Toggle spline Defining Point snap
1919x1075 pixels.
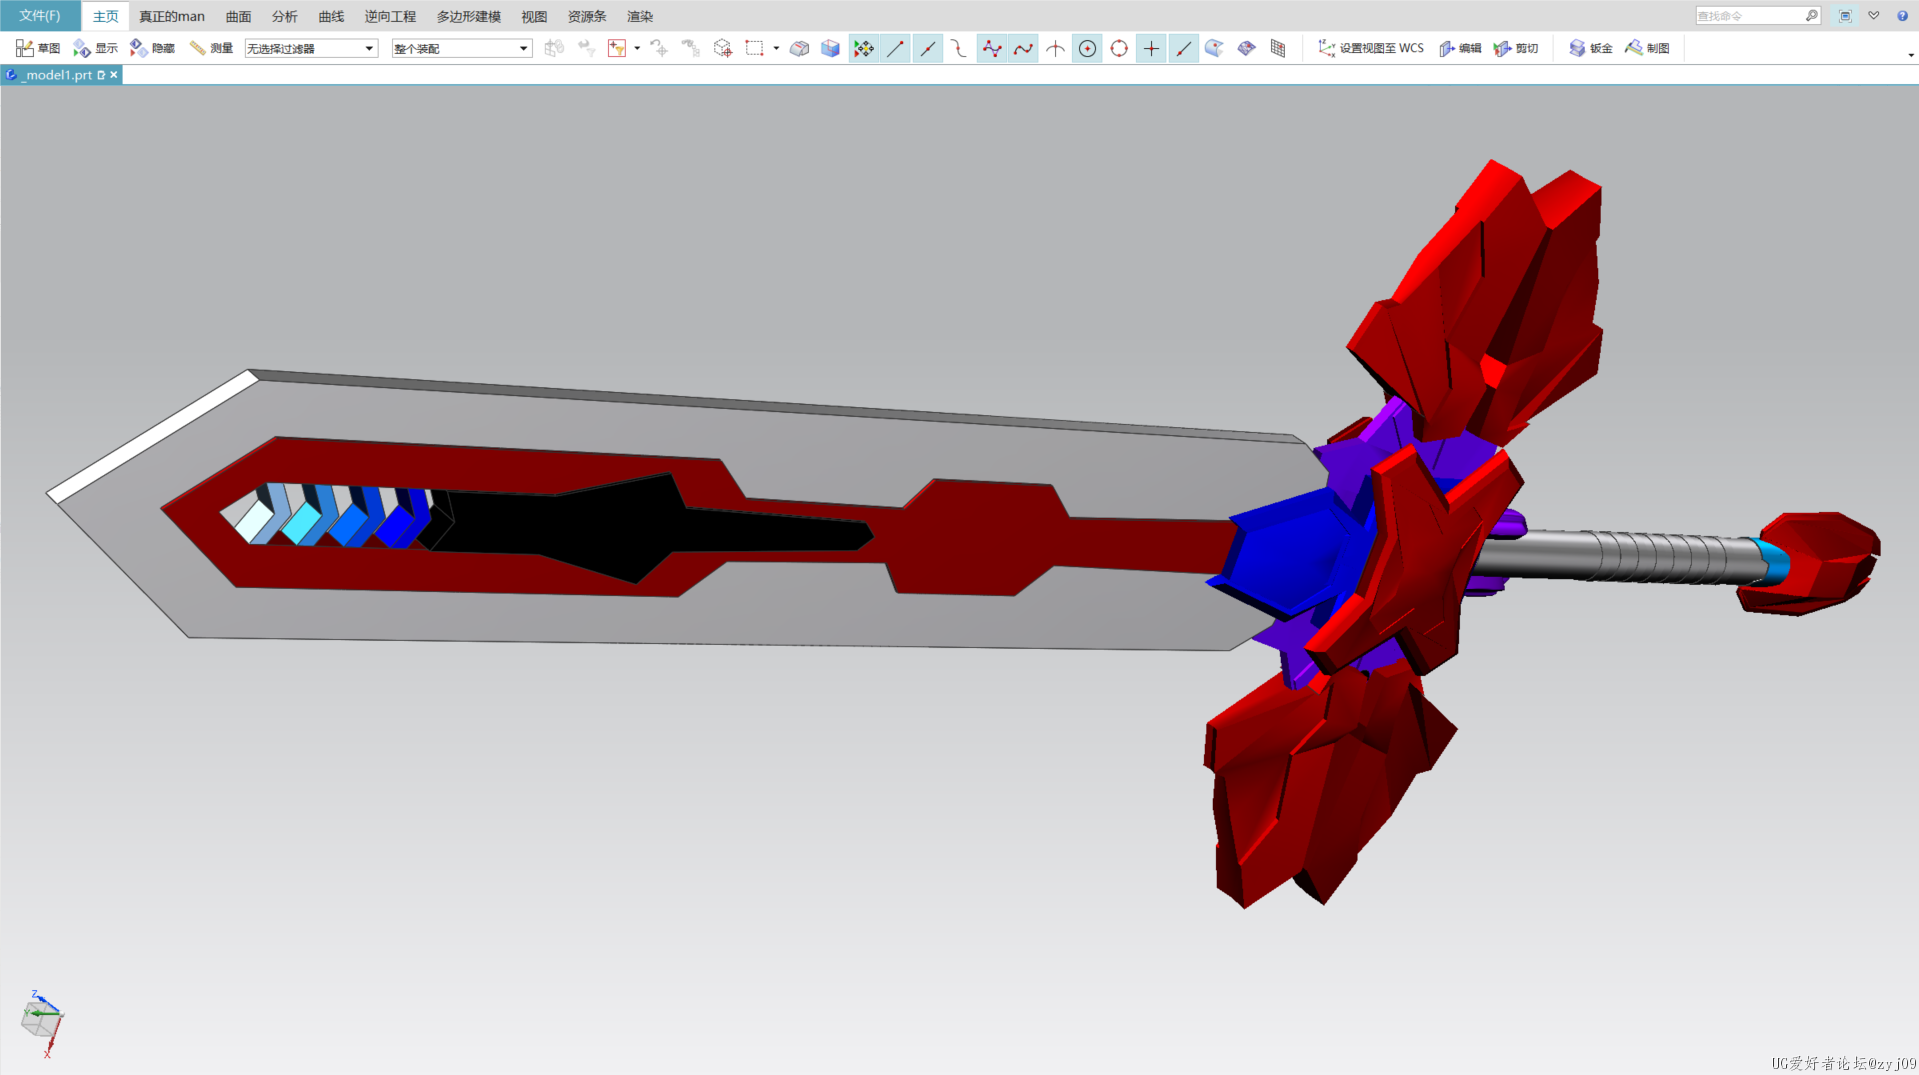tap(1023, 48)
